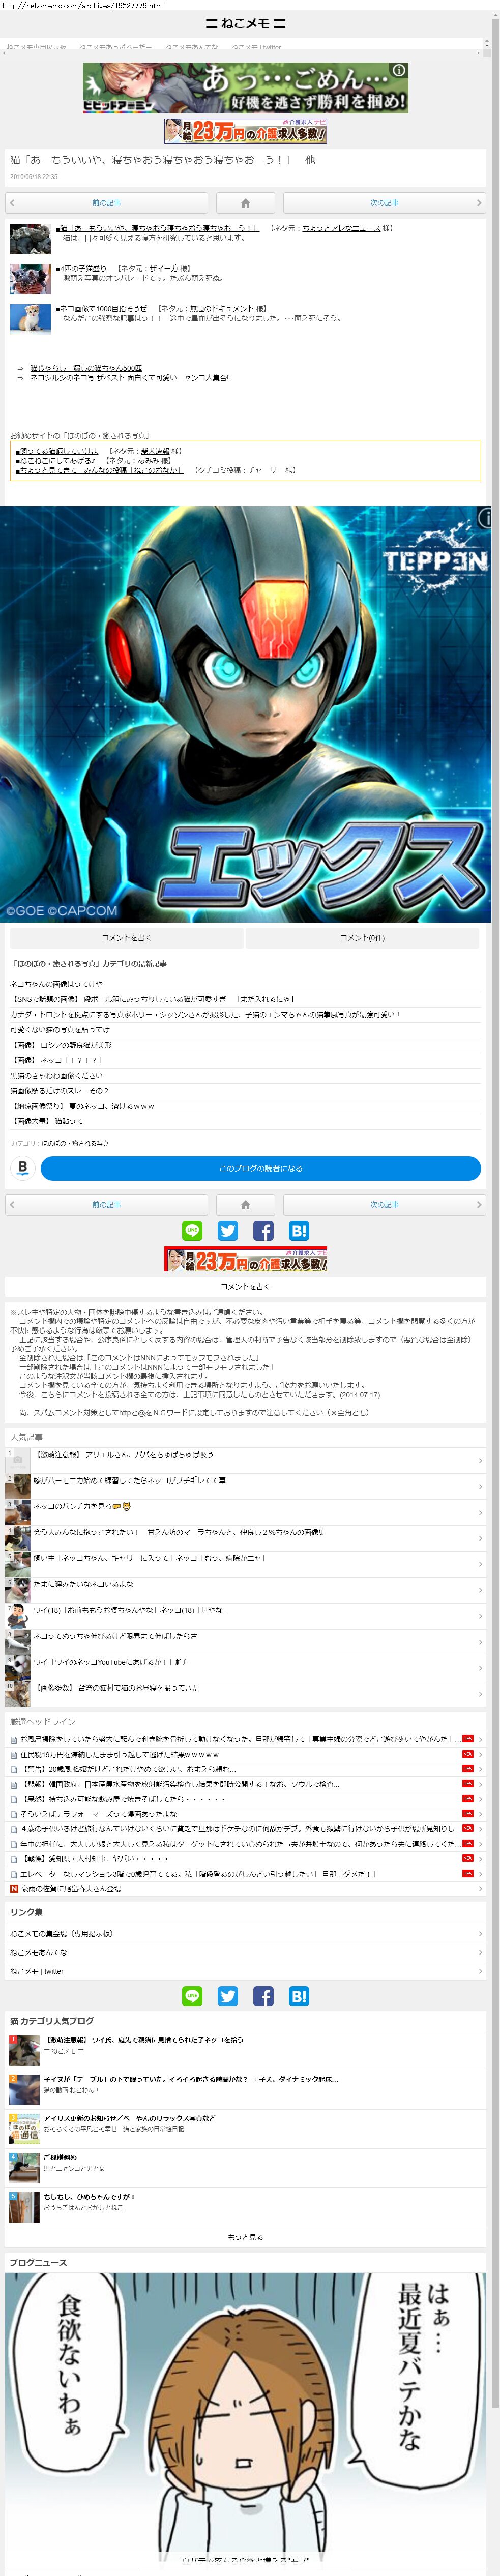The image size is (500, 2576).
Task: Click info icon on the TEPPEN ad
Action: [486, 517]
